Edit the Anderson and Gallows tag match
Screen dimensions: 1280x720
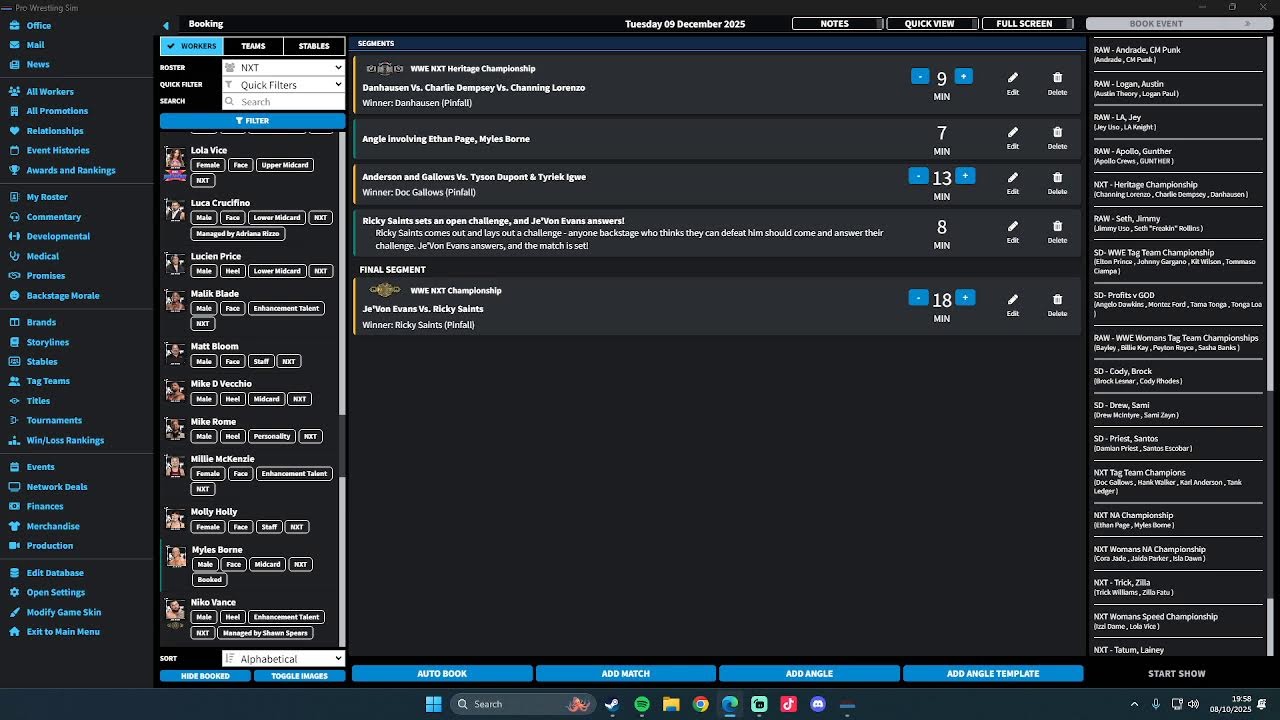1013,183
